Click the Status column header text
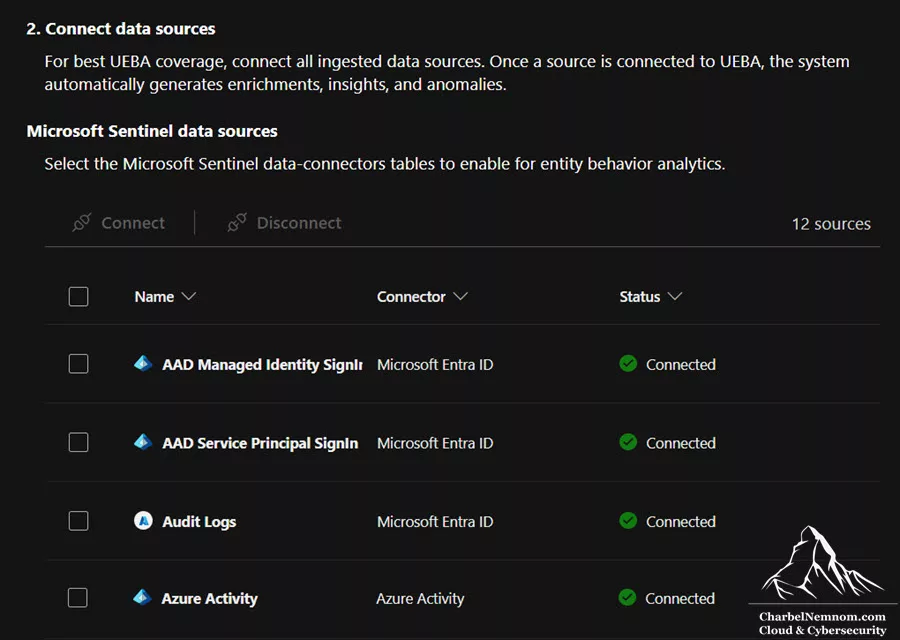900x640 pixels. coord(640,297)
